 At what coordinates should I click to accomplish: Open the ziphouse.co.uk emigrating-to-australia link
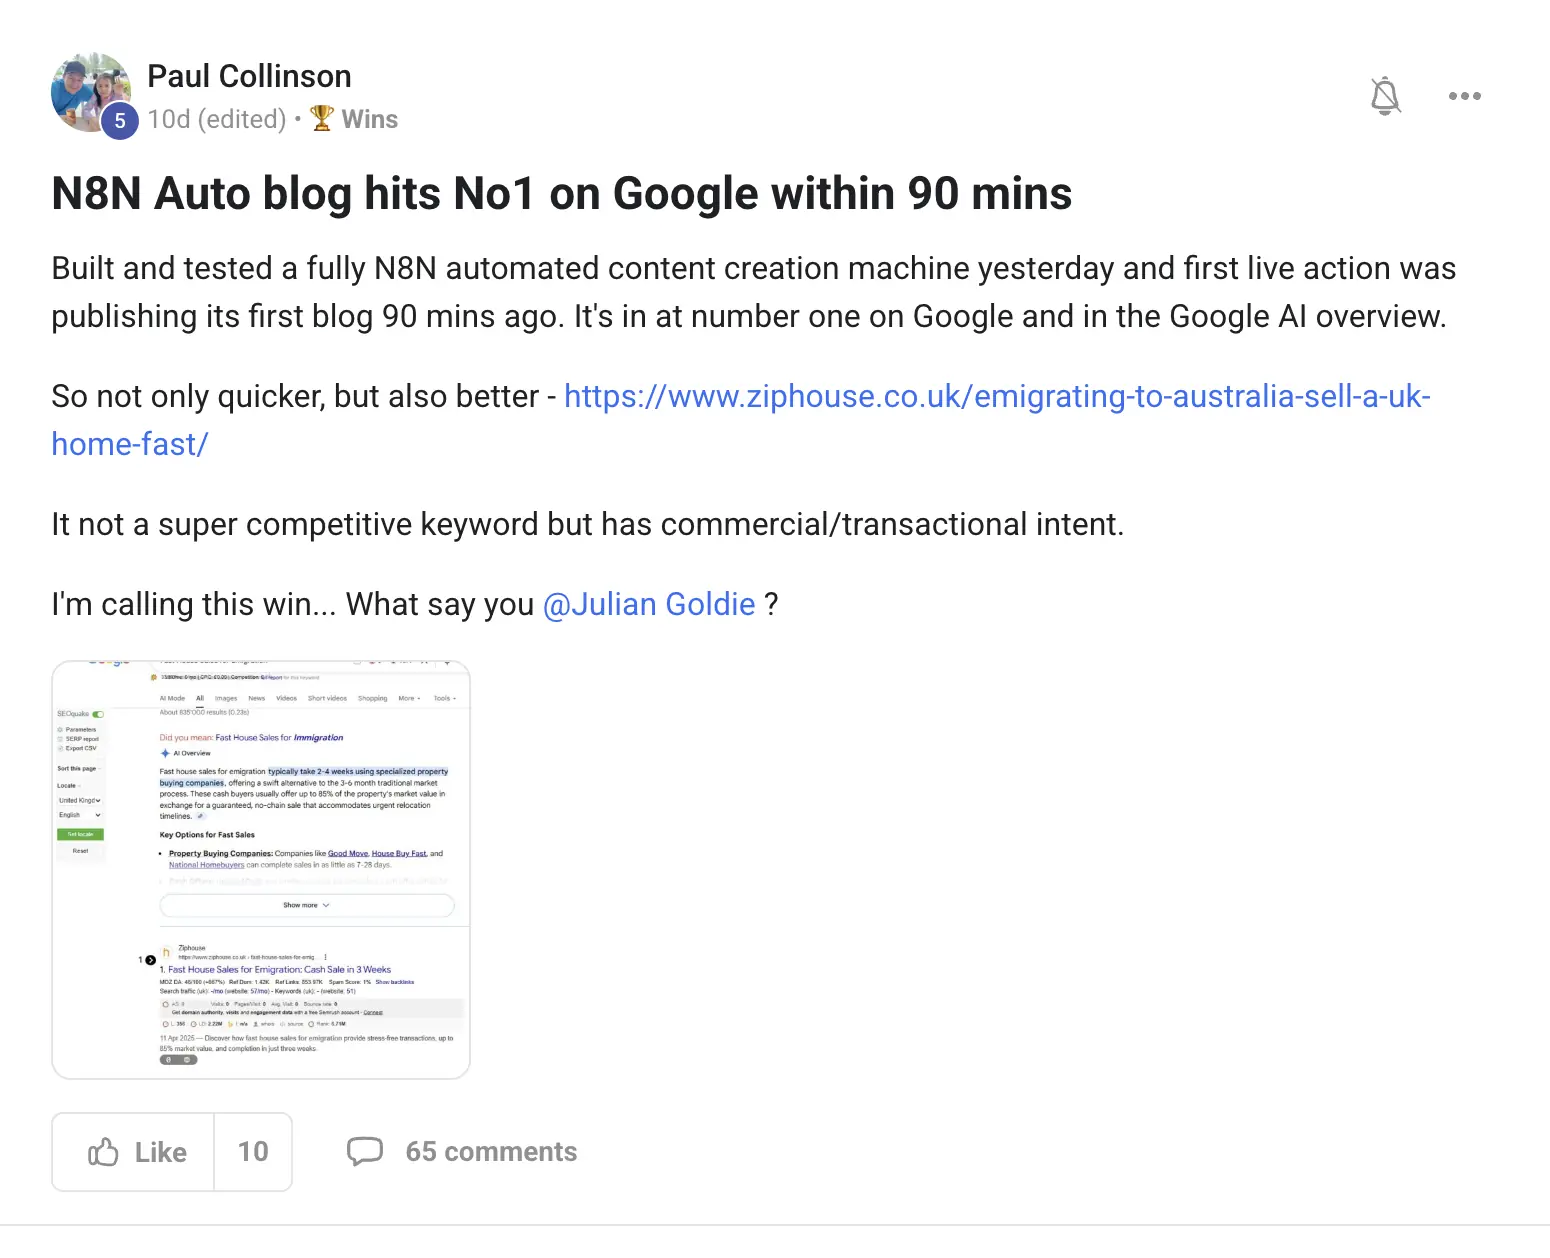point(997,396)
